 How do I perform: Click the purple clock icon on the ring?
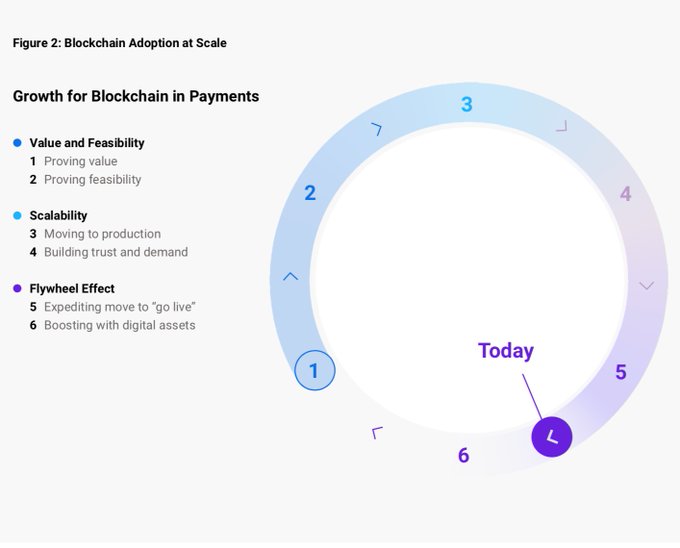pyautogui.click(x=551, y=436)
